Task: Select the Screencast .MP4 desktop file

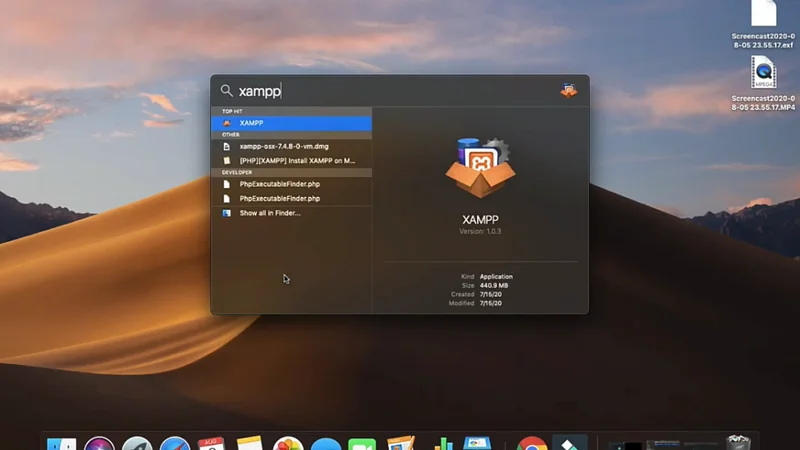Action: 764,82
